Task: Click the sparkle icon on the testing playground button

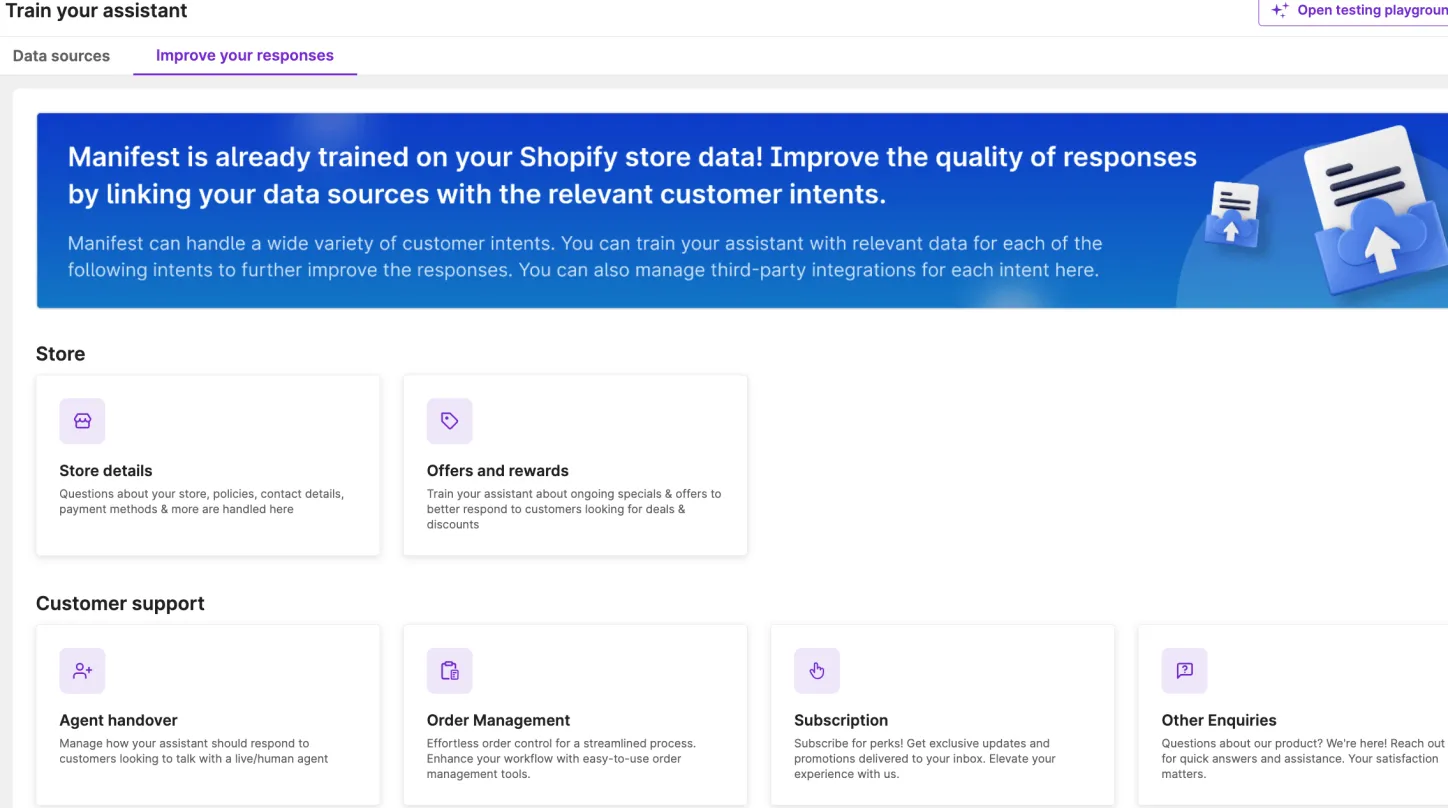Action: pos(1280,11)
